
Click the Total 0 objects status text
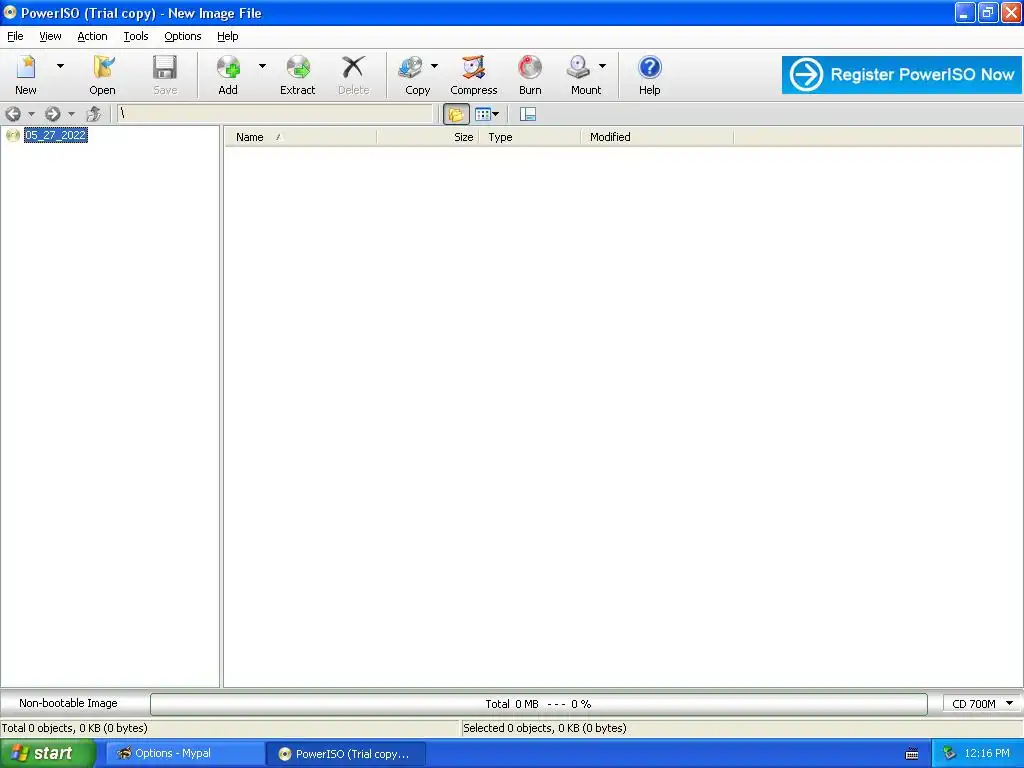click(x=74, y=728)
